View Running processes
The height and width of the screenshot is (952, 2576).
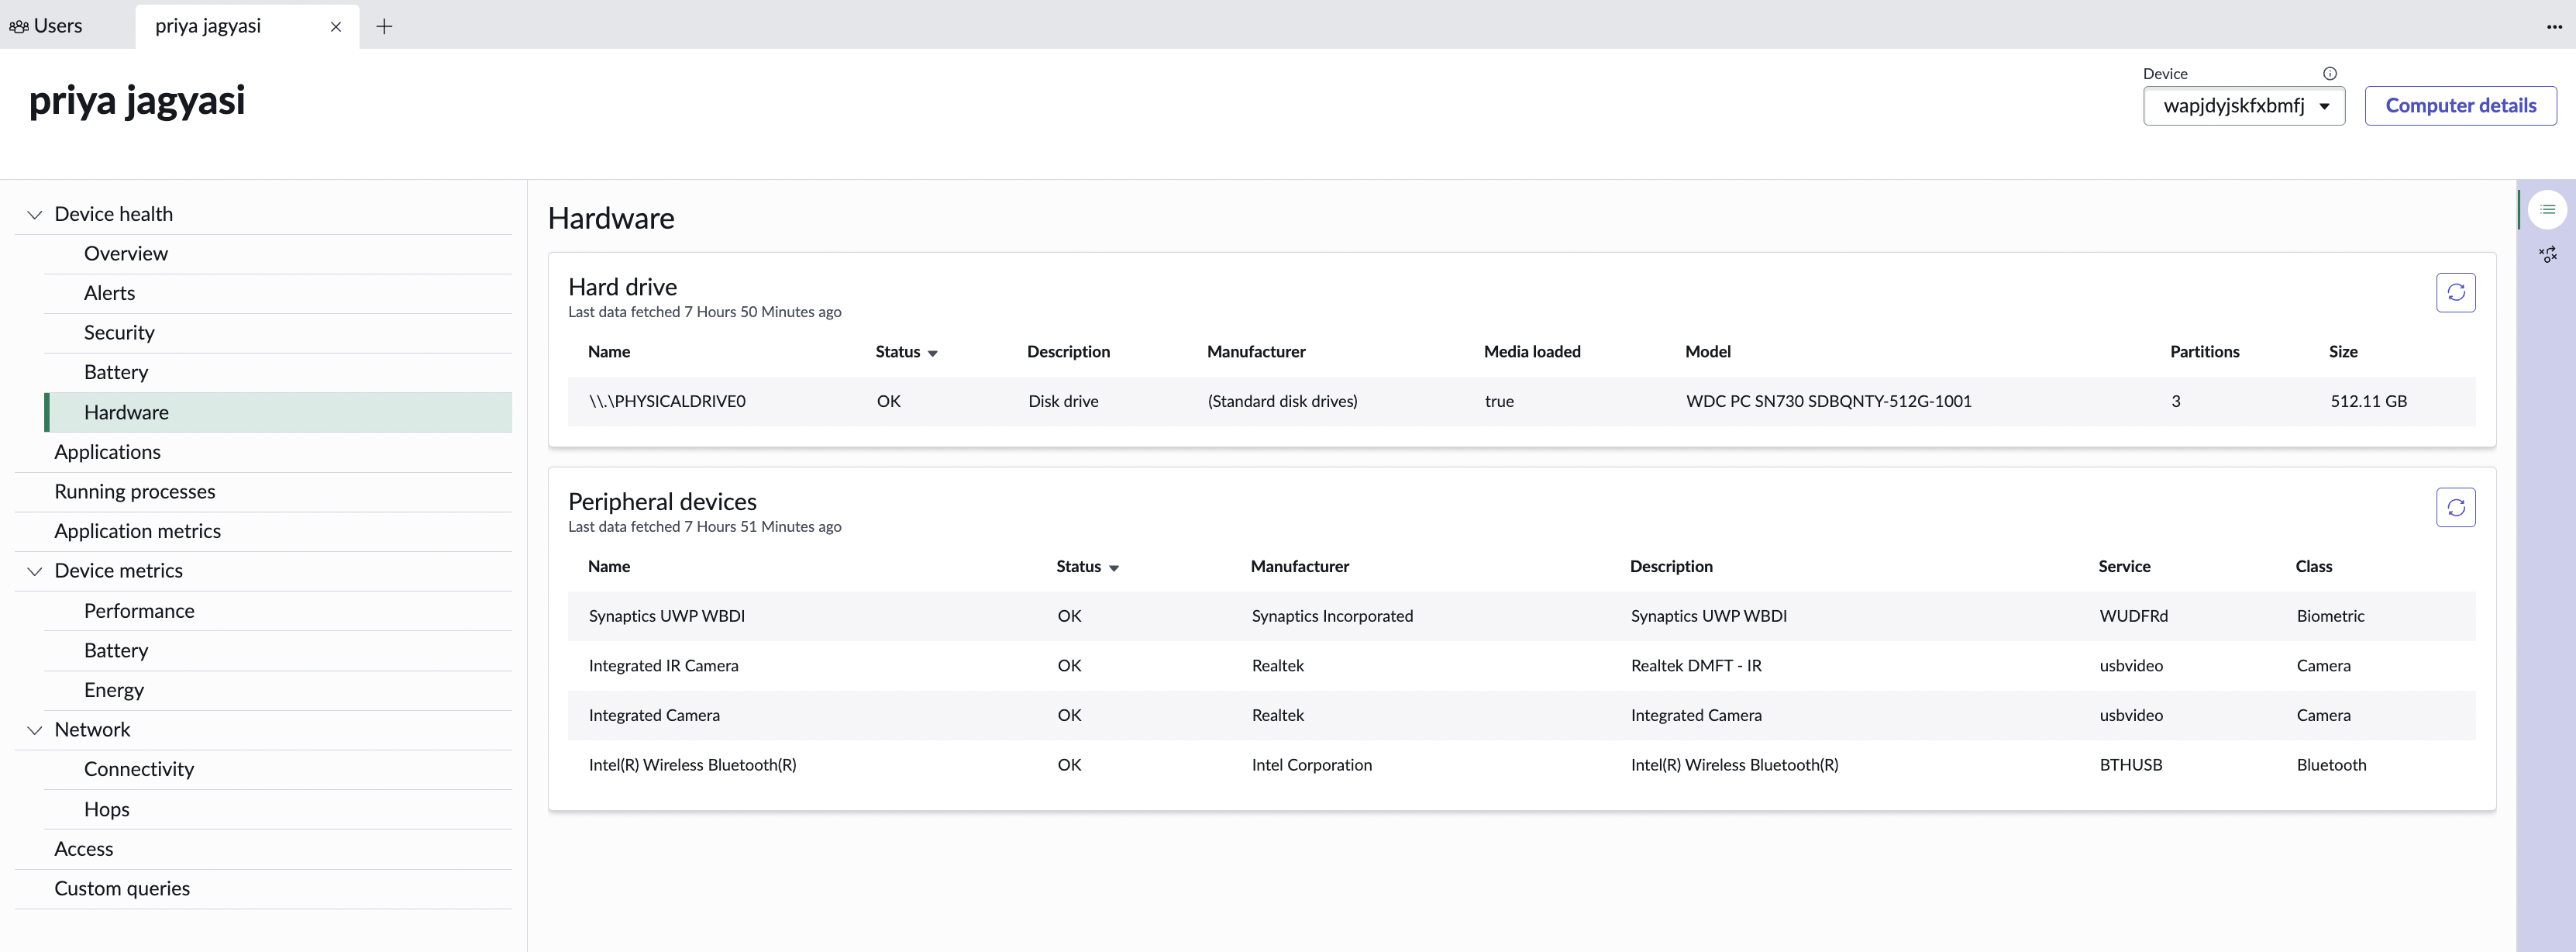coord(263,492)
